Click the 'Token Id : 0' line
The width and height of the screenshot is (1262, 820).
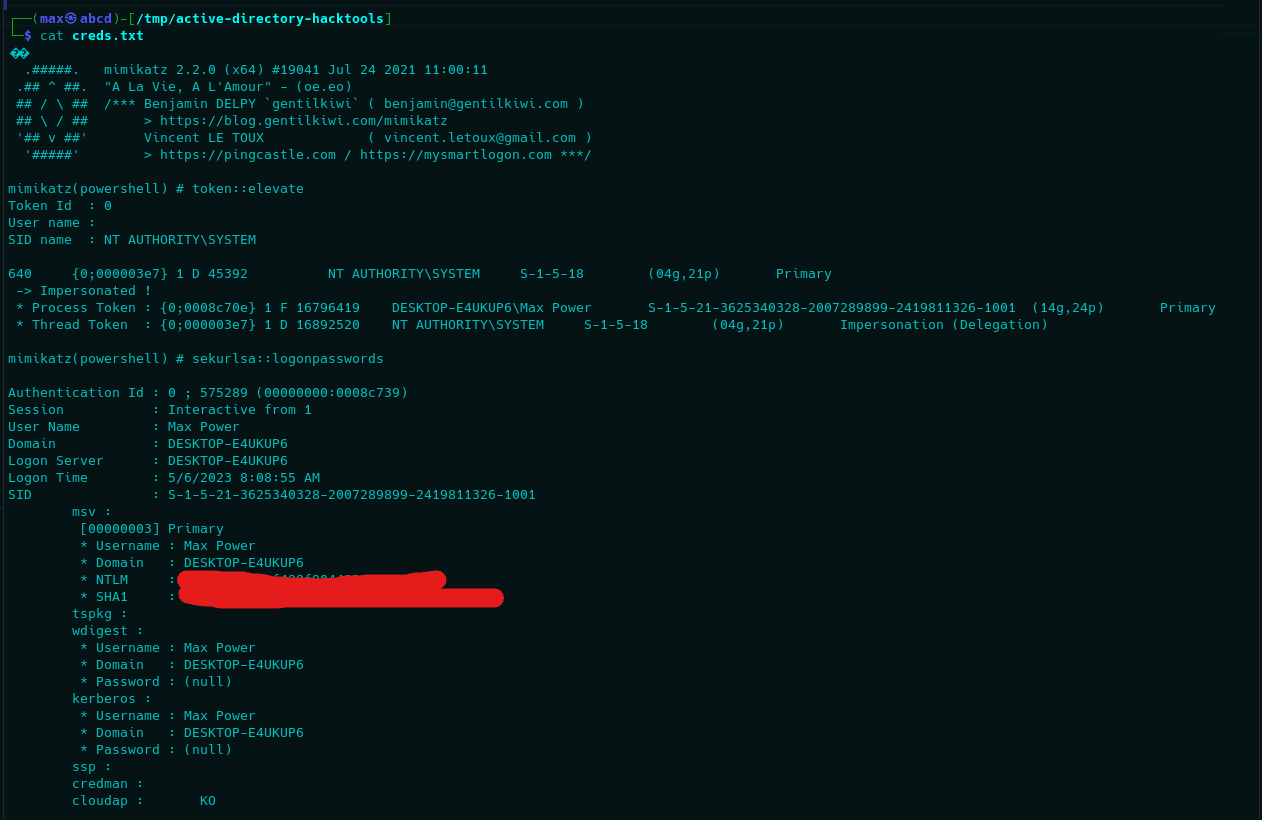[60, 206]
